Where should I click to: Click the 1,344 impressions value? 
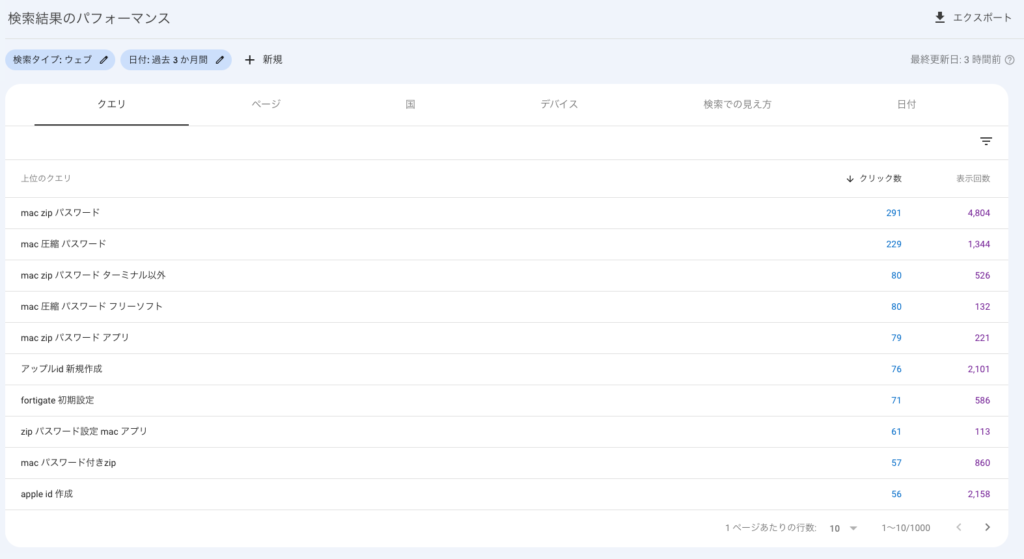979,244
